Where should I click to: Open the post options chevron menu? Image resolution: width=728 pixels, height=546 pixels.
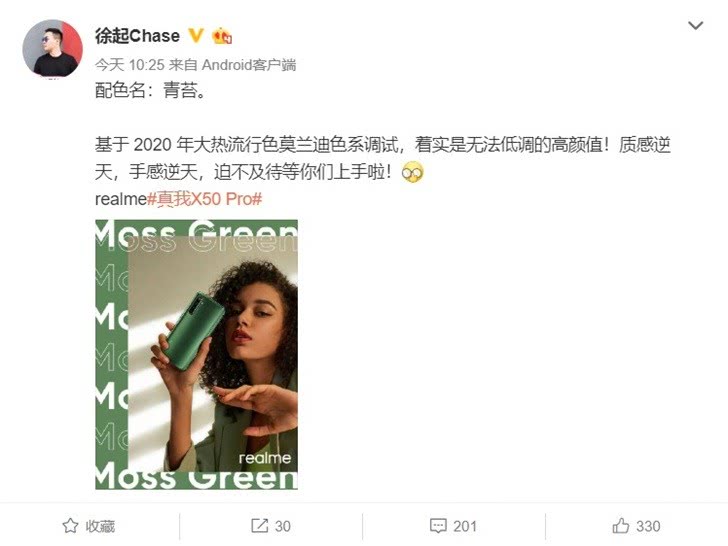(695, 26)
